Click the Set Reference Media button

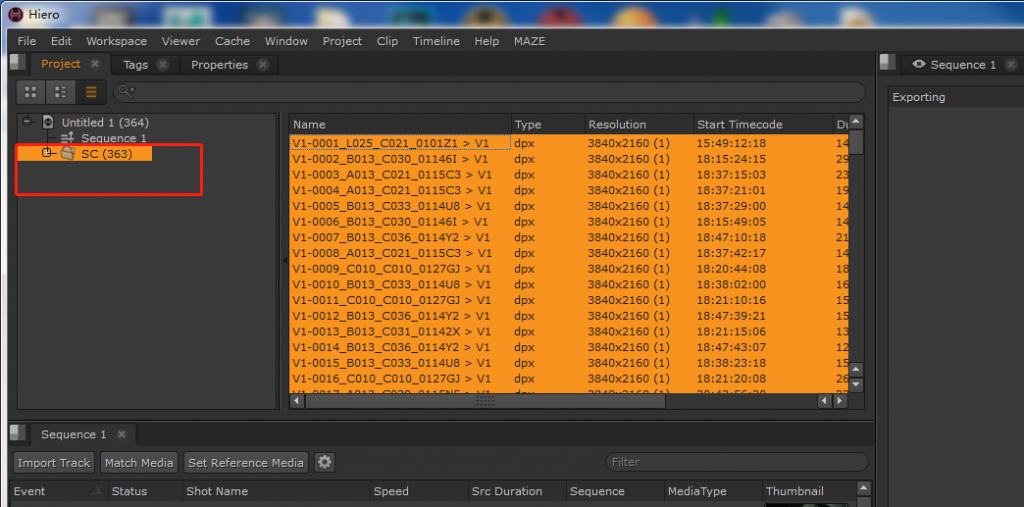(x=246, y=463)
